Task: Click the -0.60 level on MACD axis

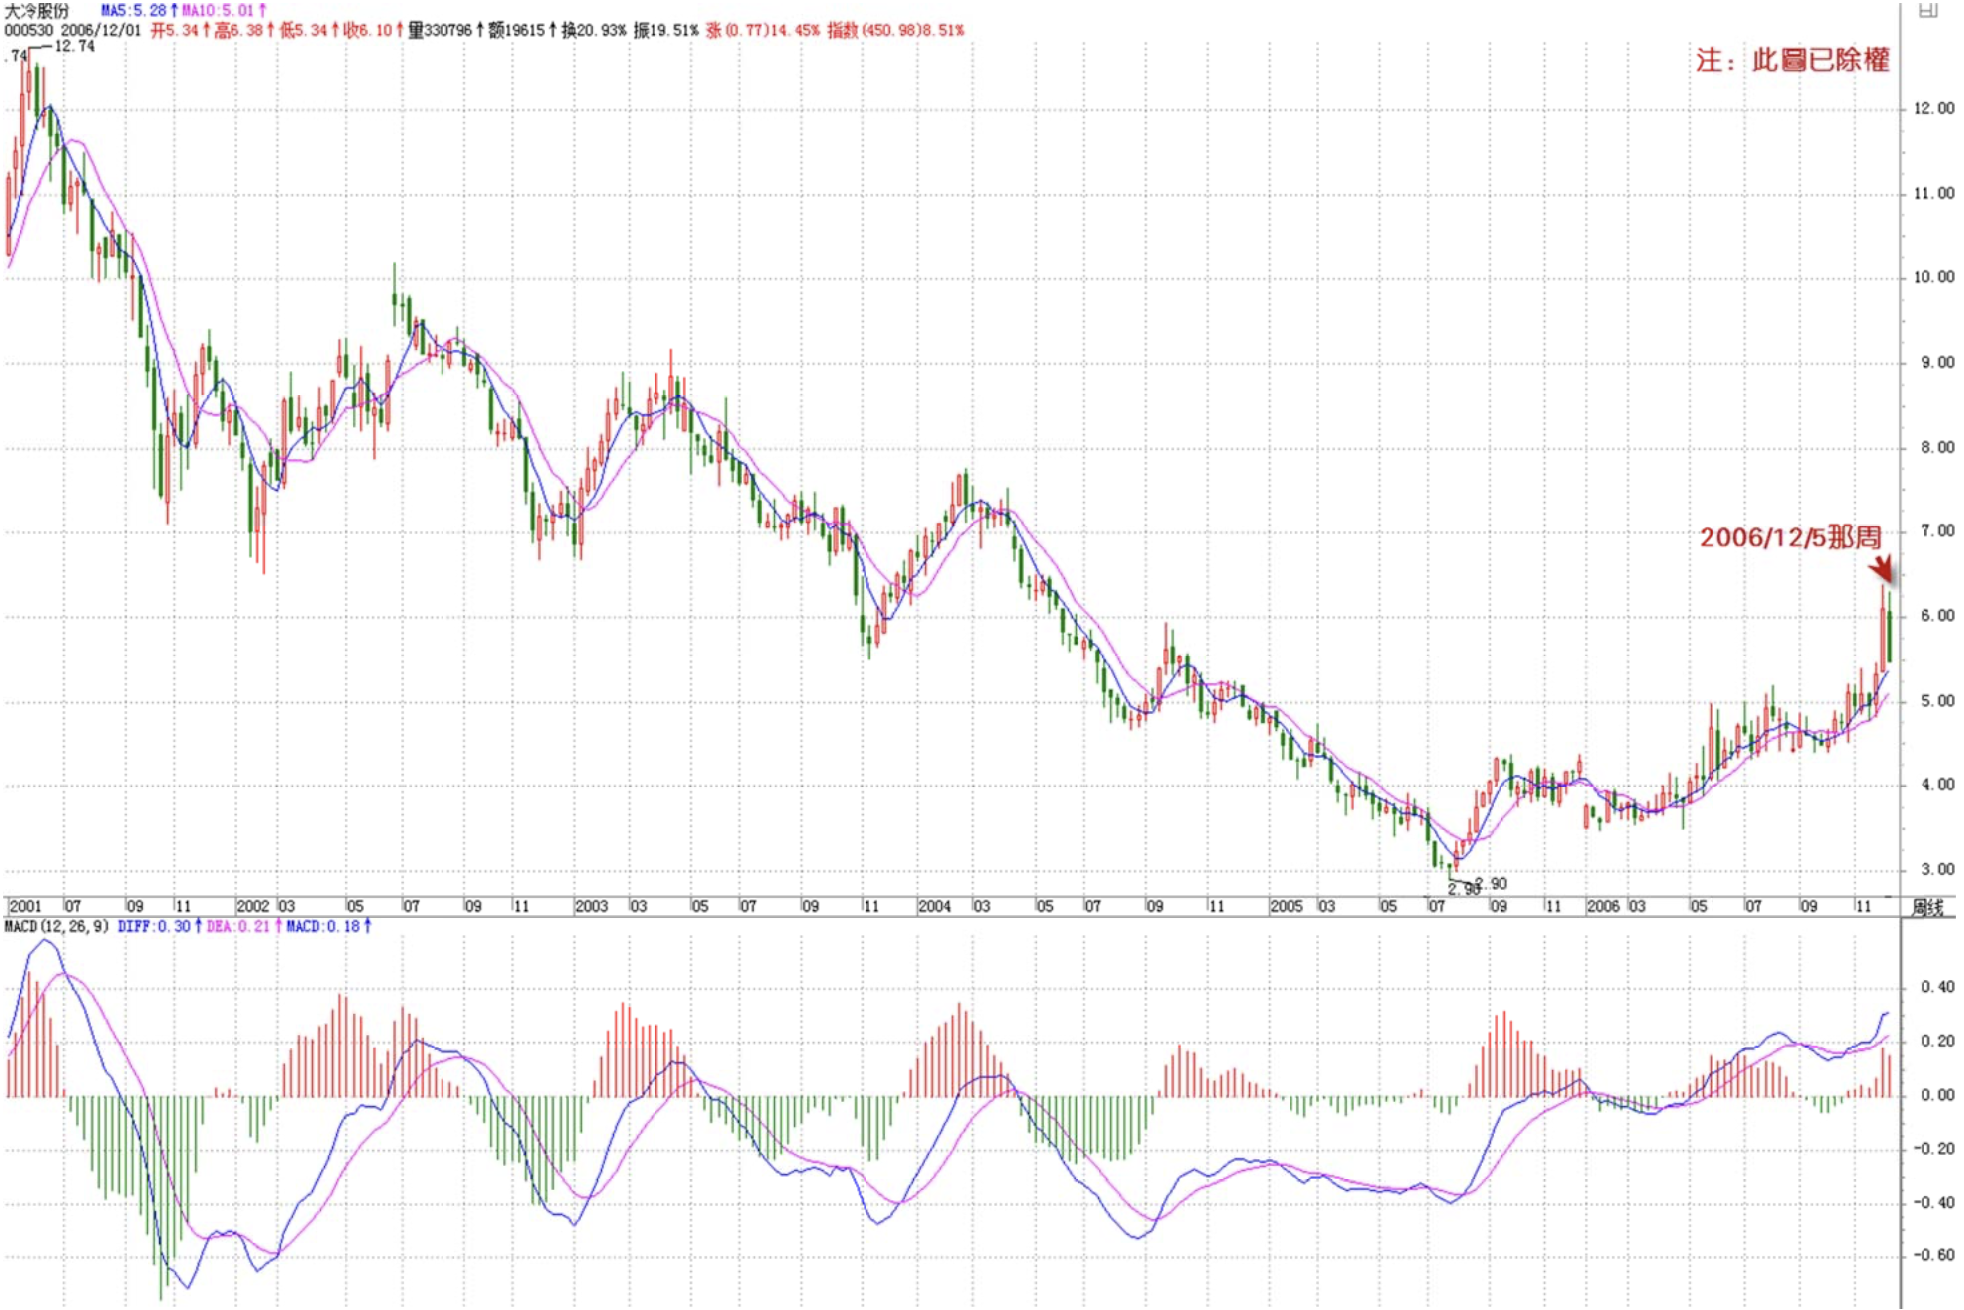Action: (x=1936, y=1255)
